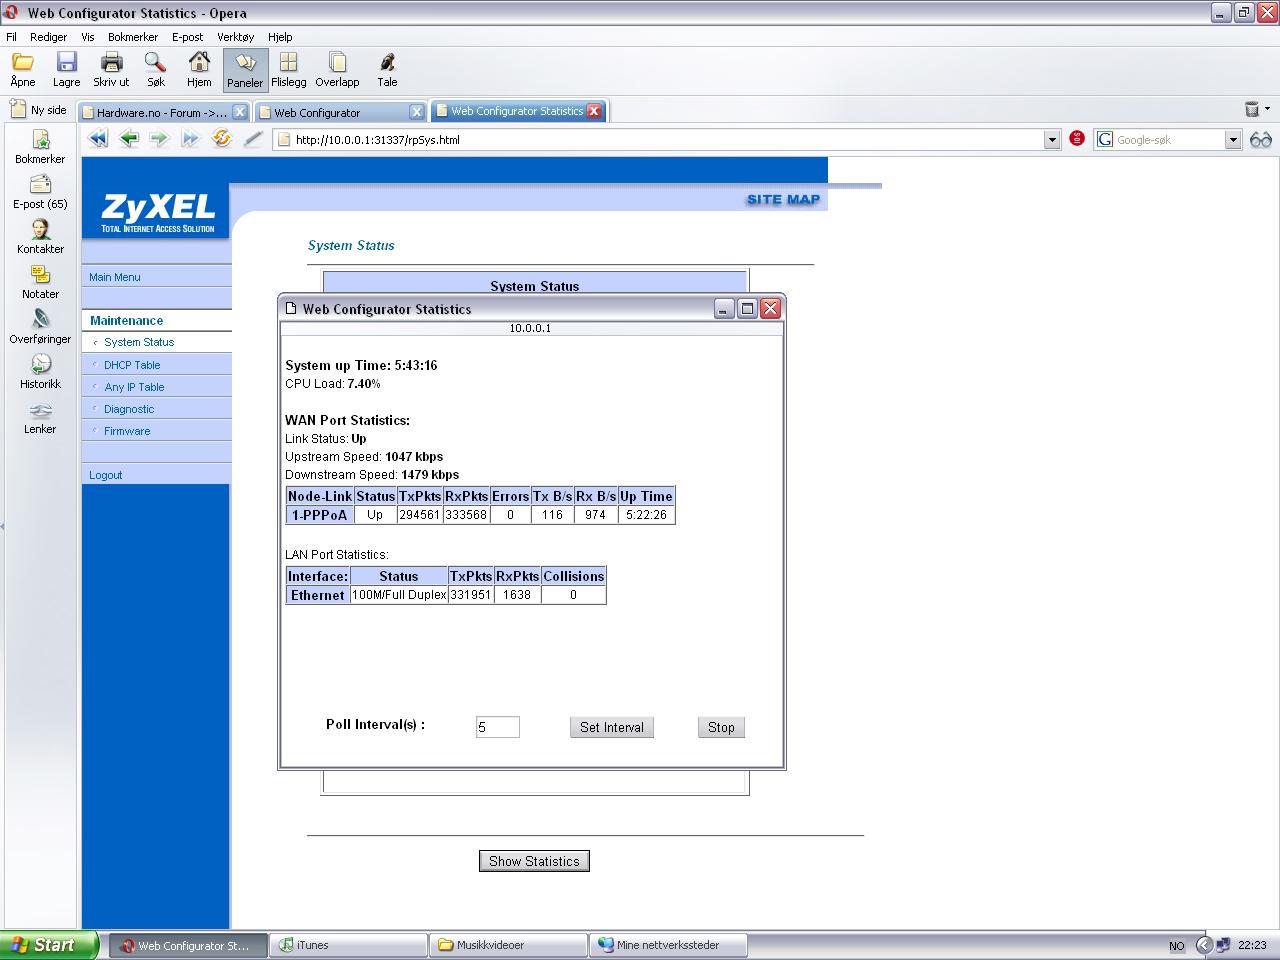
Task: Click the Set Interval button
Action: [x=612, y=727]
